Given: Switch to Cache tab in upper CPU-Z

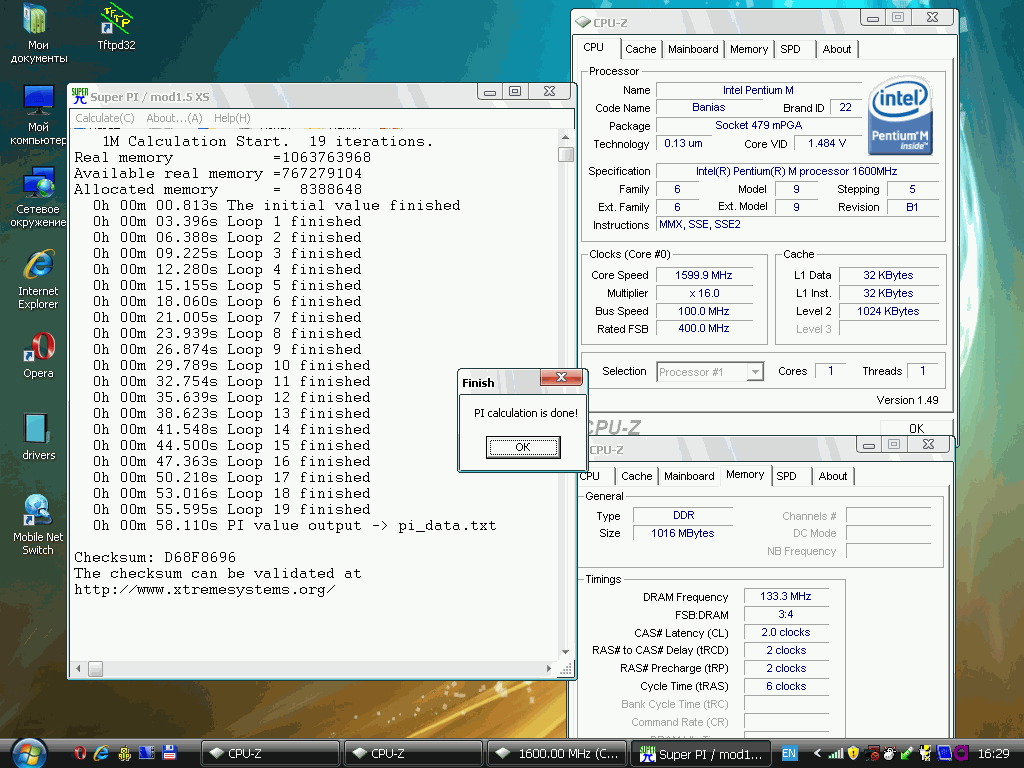Looking at the screenshot, I should coord(640,49).
